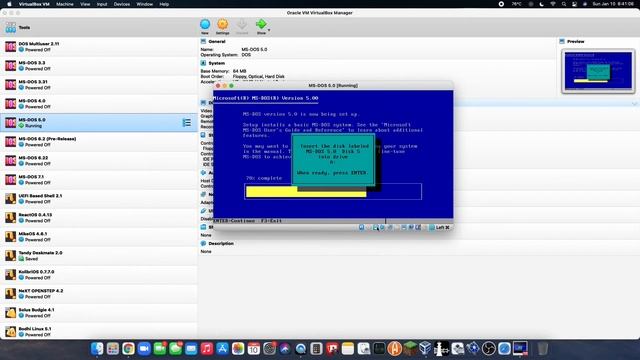Click the Wi-Fi icon in the menu bar

553,4
